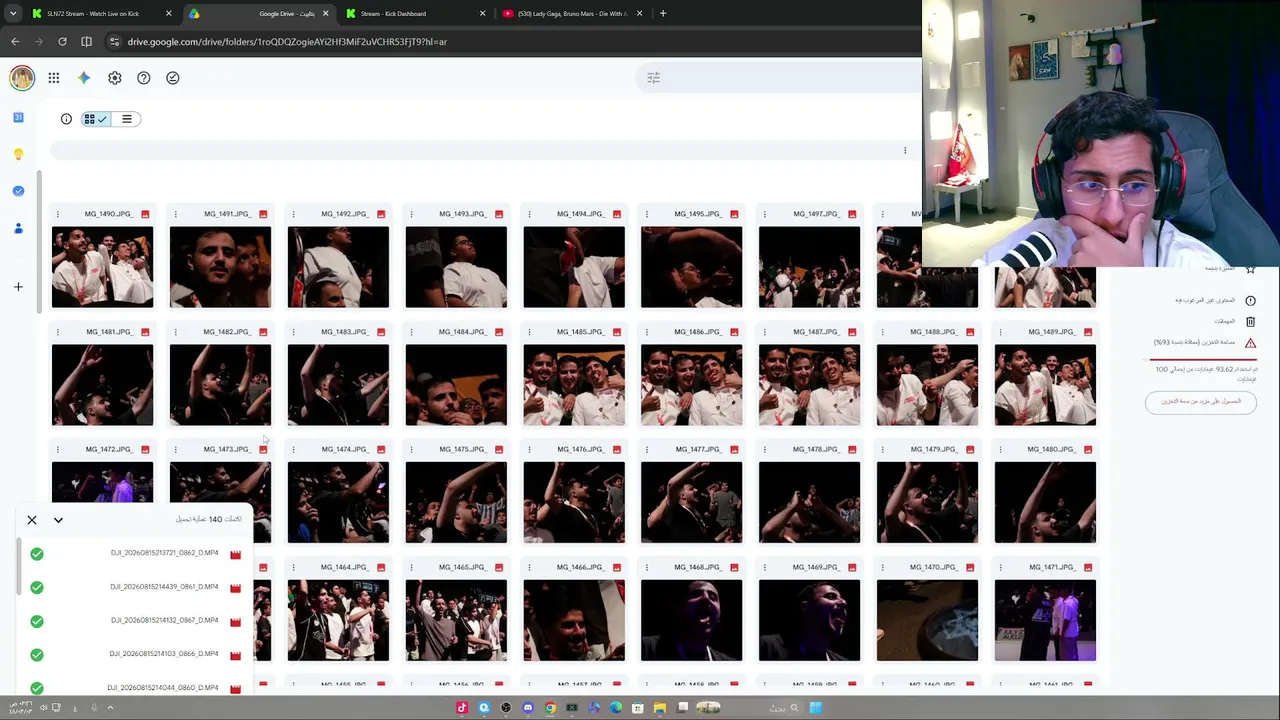Viewport: 1280px width, 720px height.
Task: Open more options for MG_1492.JPG
Action: pyautogui.click(x=293, y=214)
